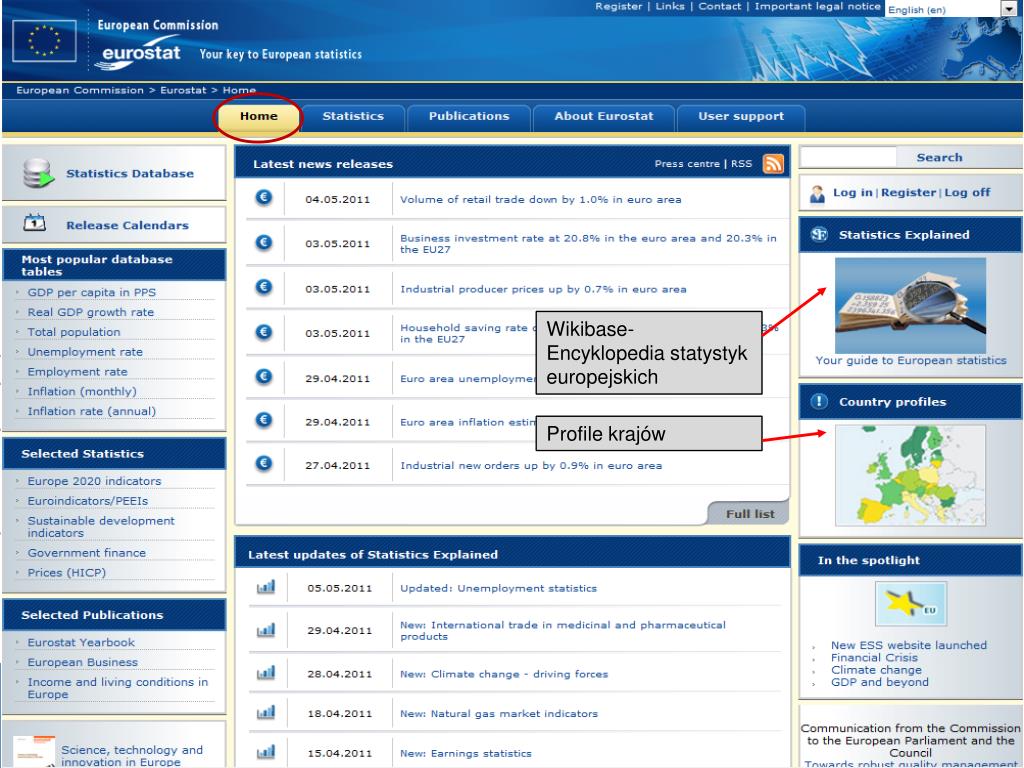1024x768 pixels.
Task: Click chart icon beside Earnings statistics update
Action: point(266,752)
